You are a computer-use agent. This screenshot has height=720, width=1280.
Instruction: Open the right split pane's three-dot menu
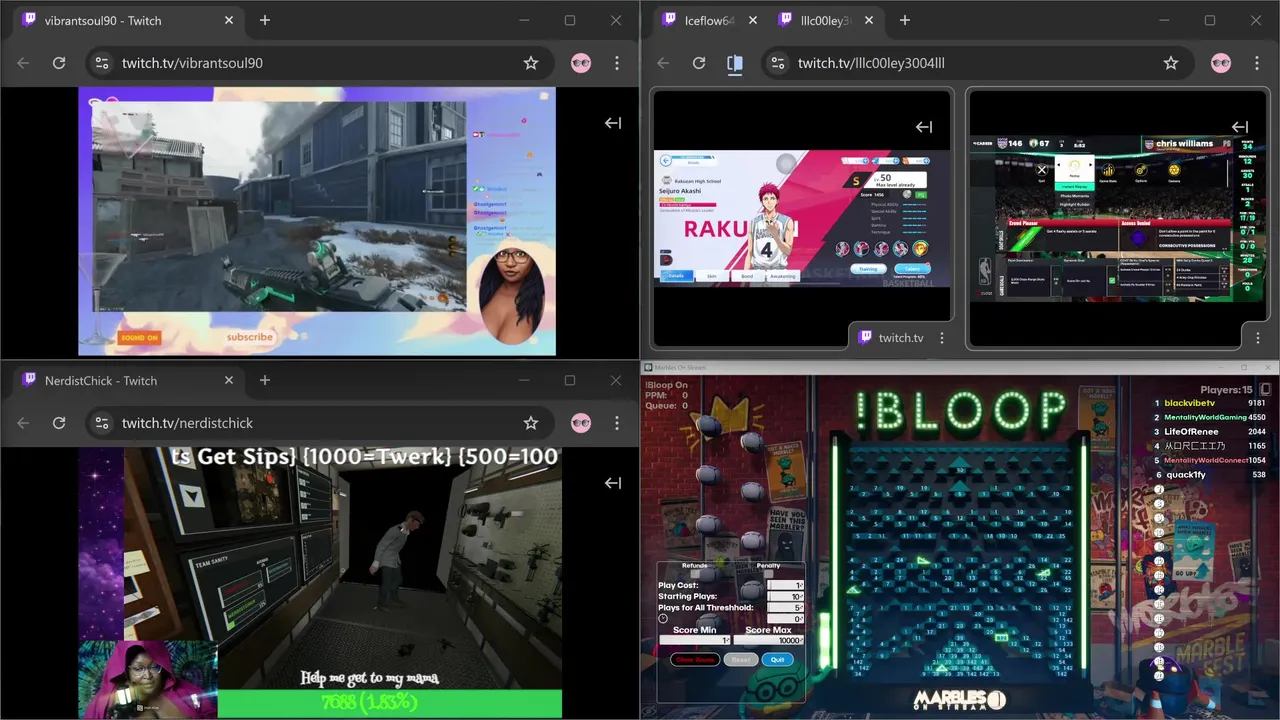coord(1258,338)
